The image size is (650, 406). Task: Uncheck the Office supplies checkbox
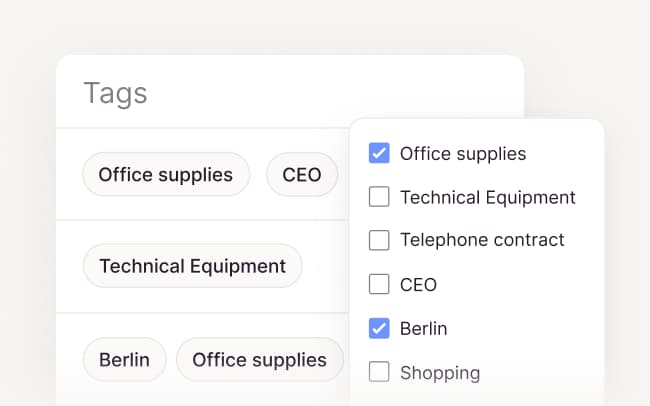[379, 153]
